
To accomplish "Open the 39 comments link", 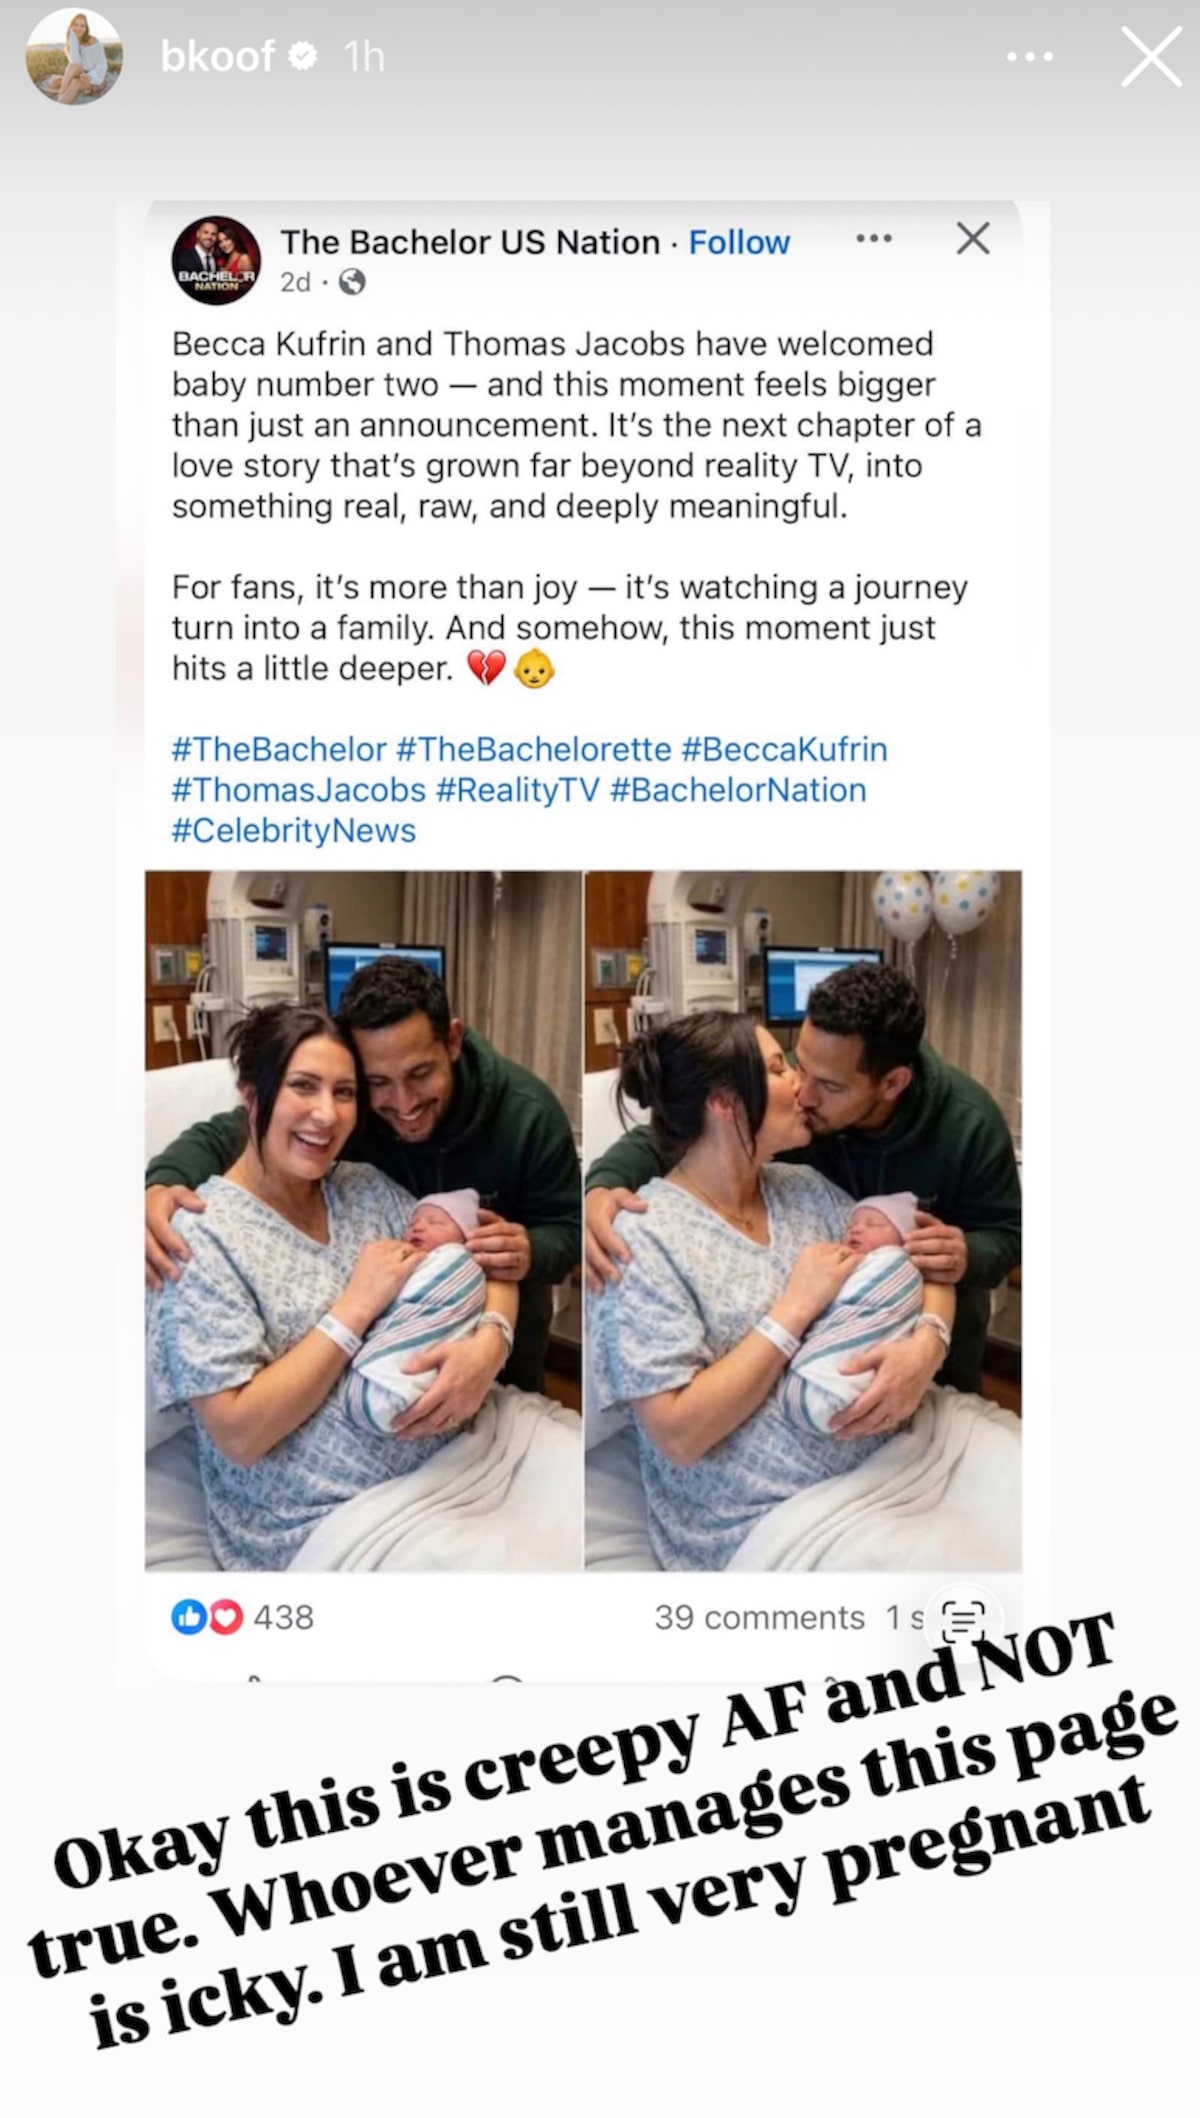I will [759, 1617].
